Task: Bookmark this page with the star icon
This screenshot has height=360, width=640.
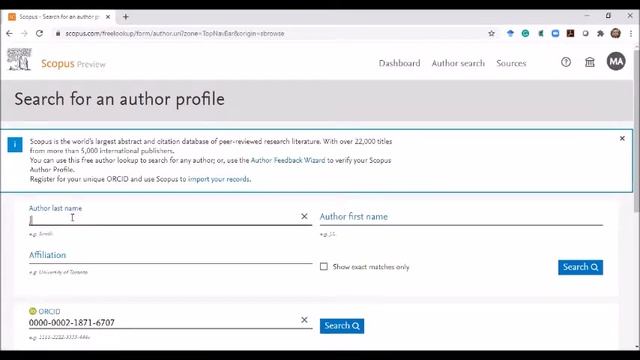Action: (x=491, y=33)
